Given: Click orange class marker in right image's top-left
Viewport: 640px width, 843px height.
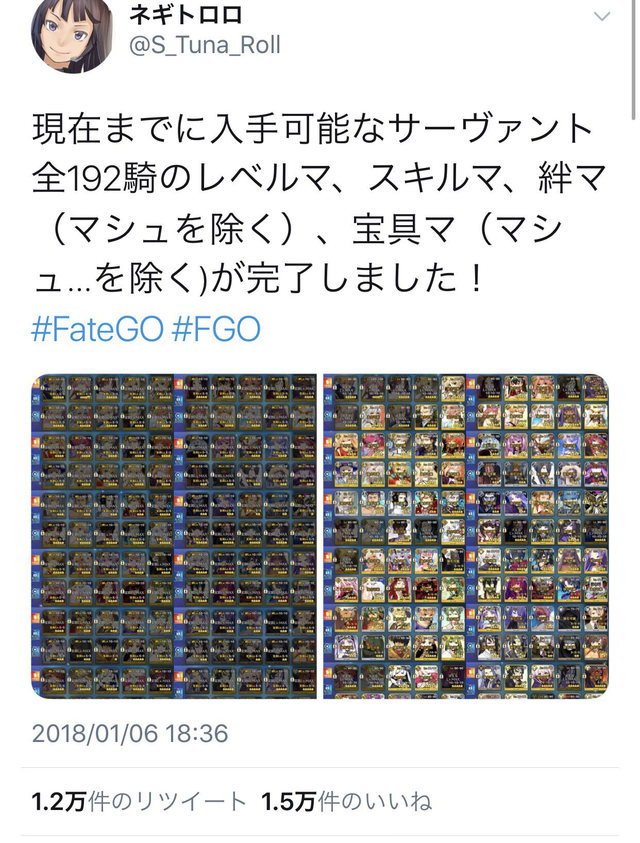Looking at the screenshot, I should point(328,383).
